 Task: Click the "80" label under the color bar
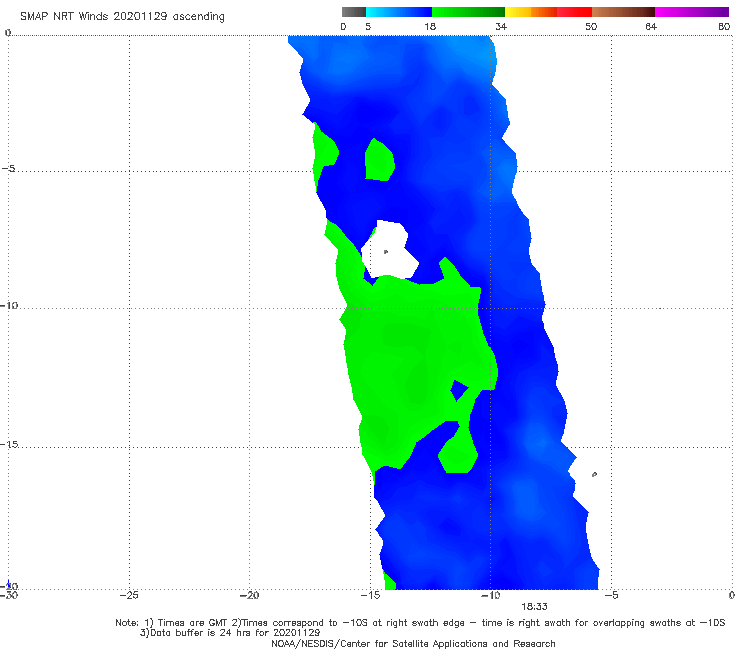724,26
